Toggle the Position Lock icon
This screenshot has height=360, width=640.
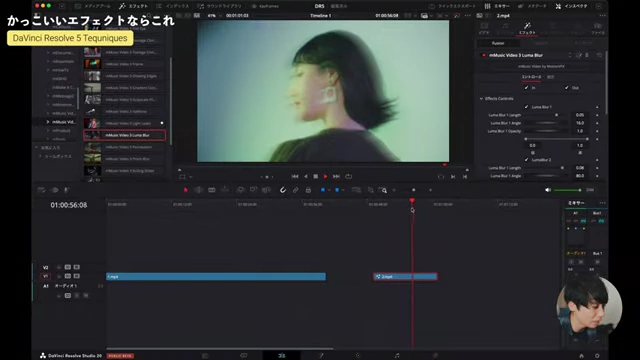pyautogui.click(x=308, y=190)
